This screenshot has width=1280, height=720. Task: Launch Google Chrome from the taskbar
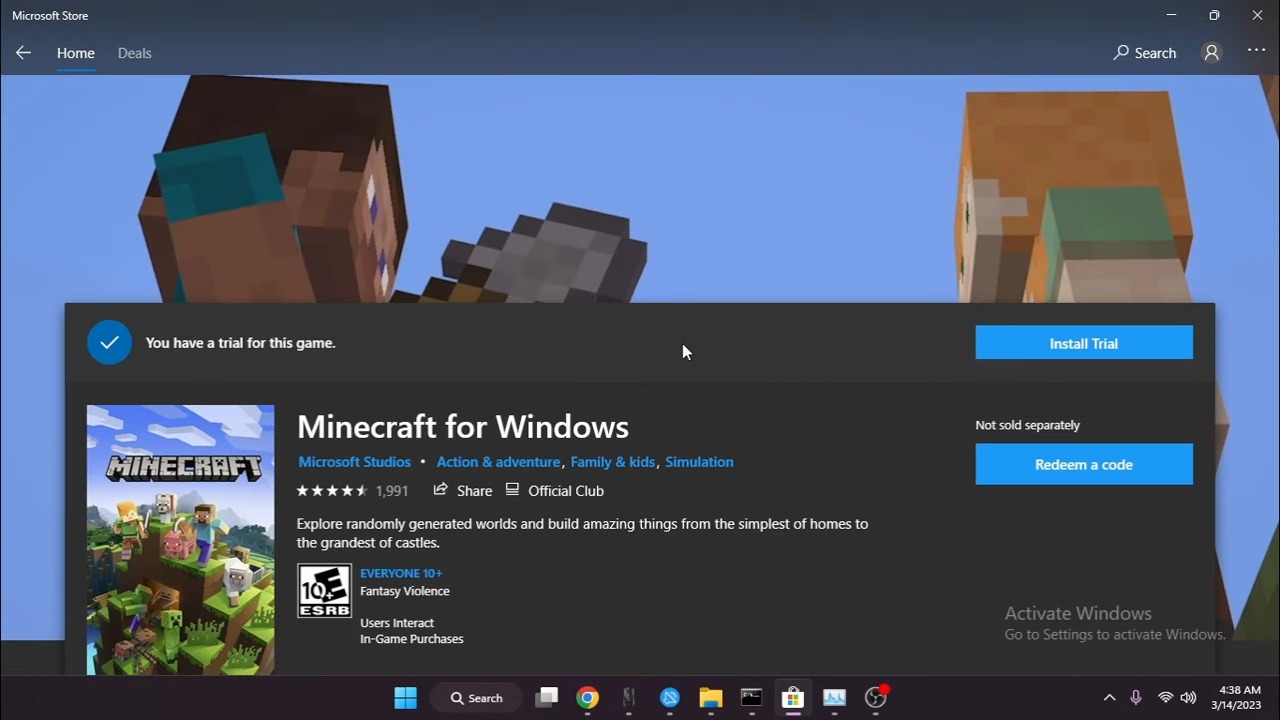click(588, 698)
